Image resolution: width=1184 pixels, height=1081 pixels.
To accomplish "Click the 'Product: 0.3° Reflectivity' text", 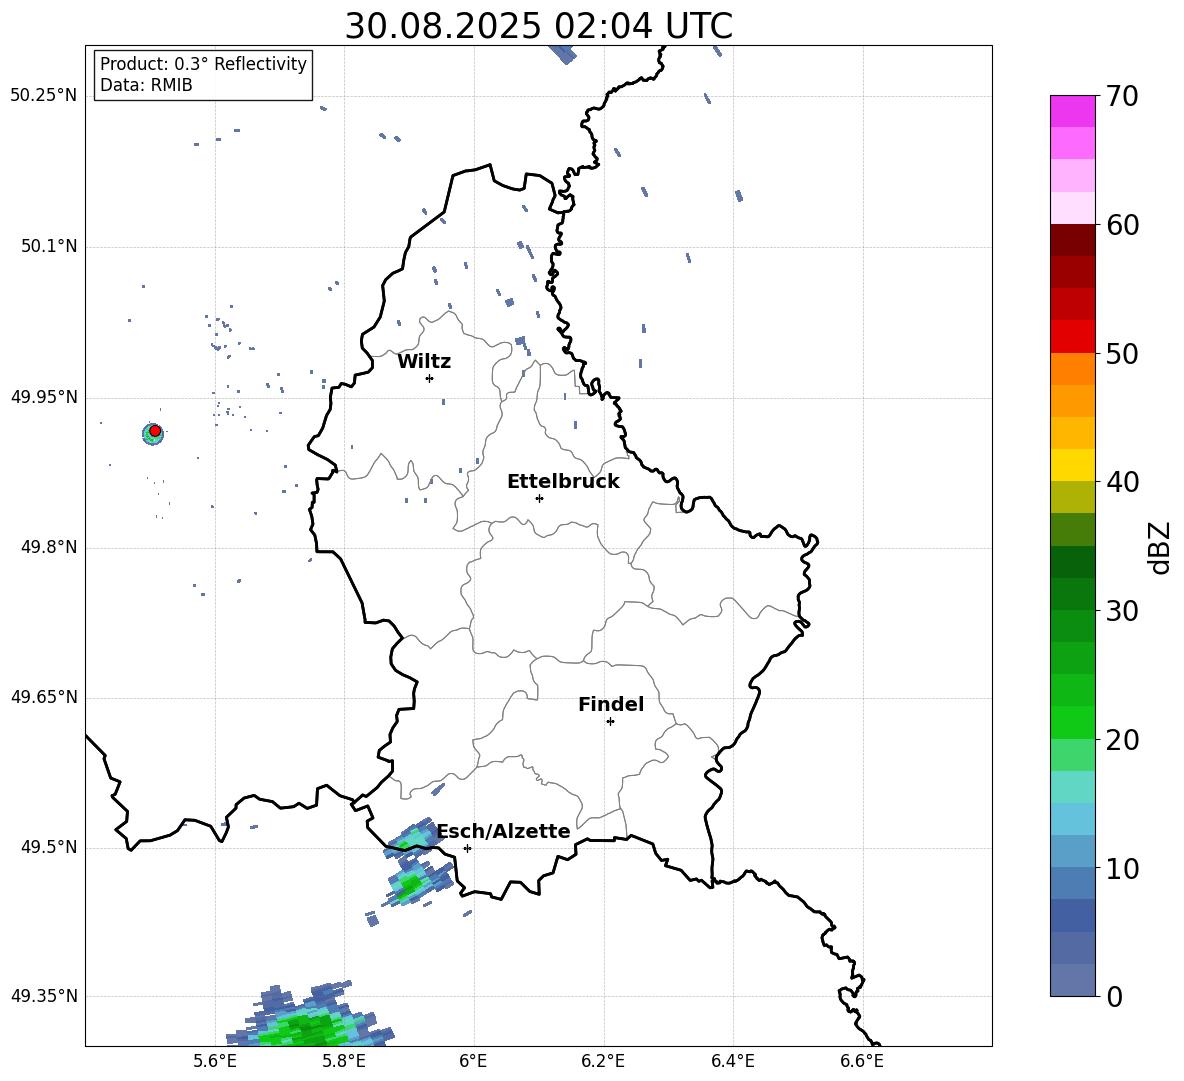I will point(203,64).
